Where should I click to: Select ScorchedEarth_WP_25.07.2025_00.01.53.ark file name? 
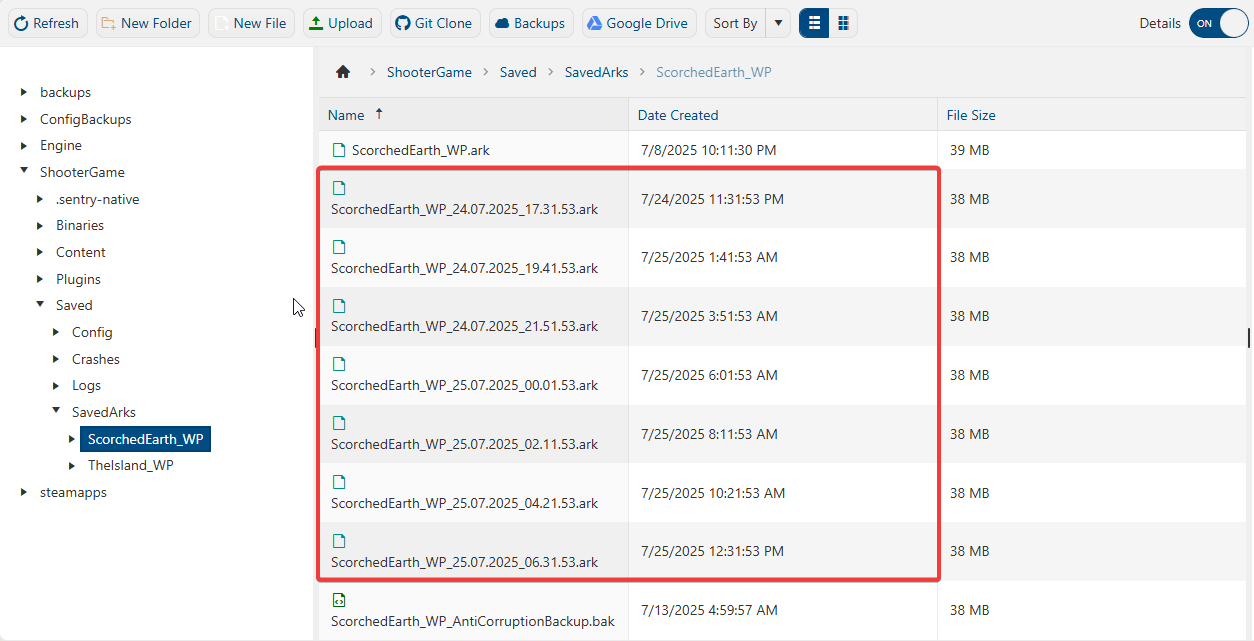(x=464, y=385)
